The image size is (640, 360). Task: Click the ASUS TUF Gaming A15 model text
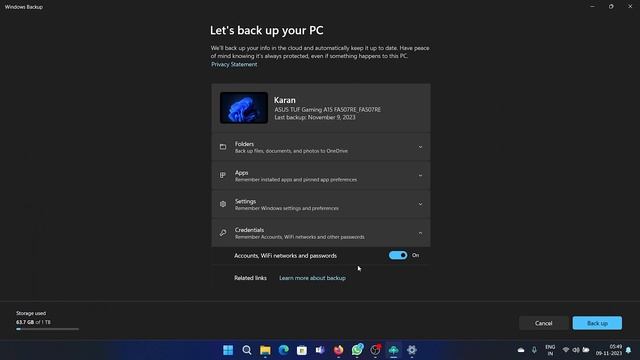pyautogui.click(x=327, y=109)
